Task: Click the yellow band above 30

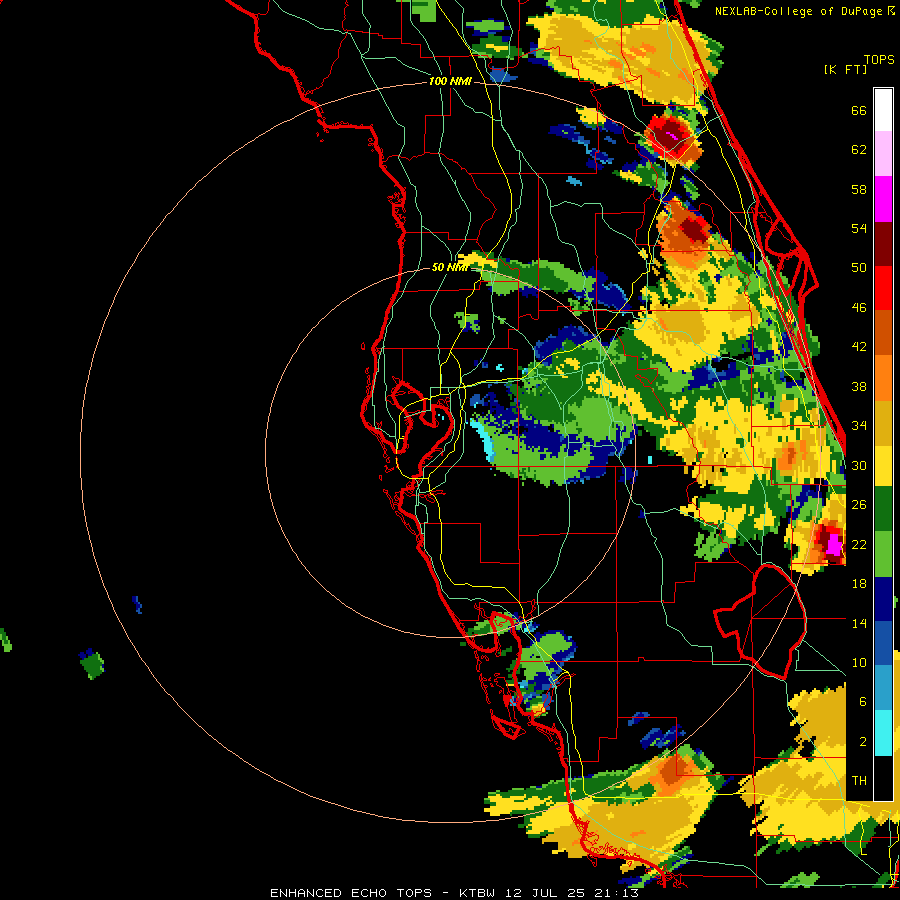Action: (883, 467)
